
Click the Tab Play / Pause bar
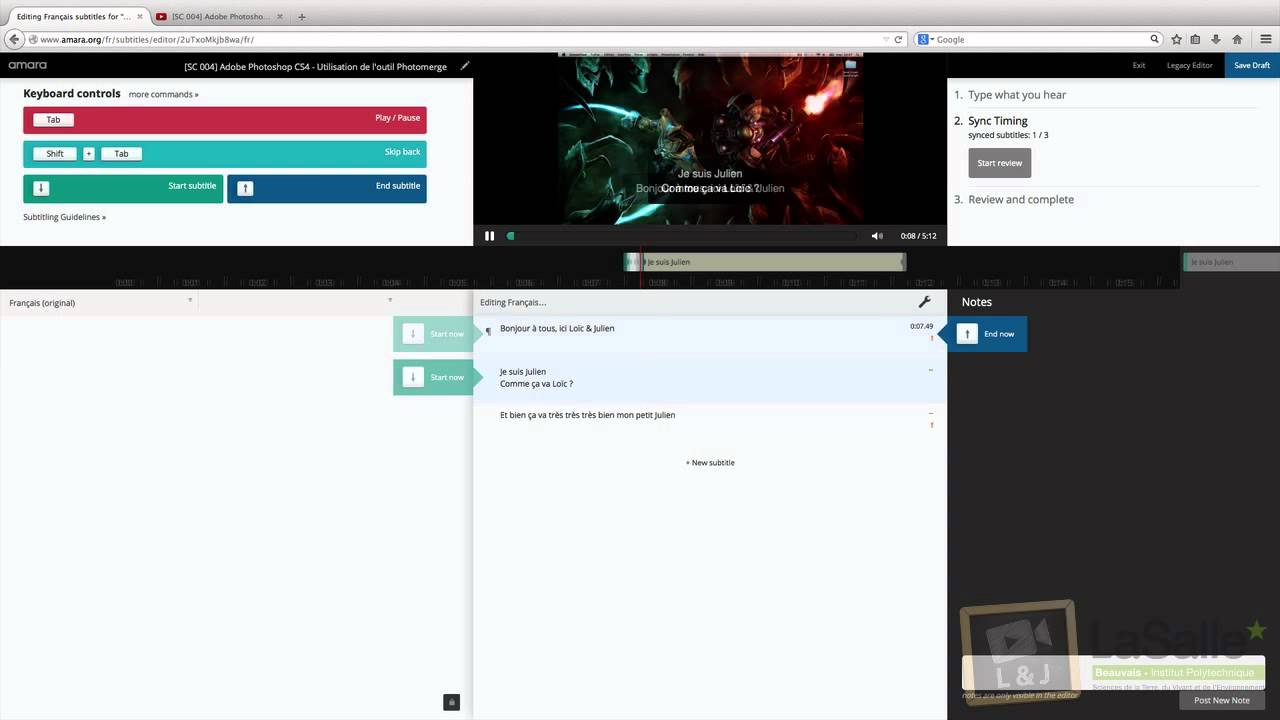(225, 120)
